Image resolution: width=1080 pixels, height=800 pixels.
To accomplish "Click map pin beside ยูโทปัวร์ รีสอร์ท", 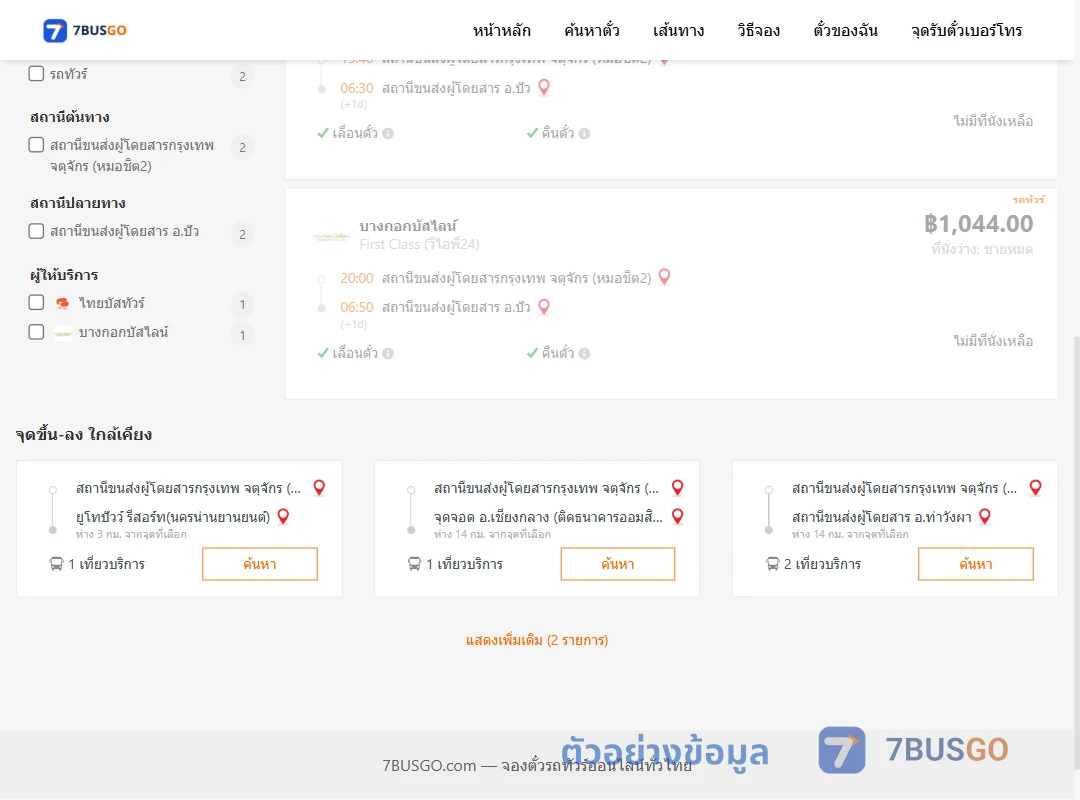I will pyautogui.click(x=283, y=517).
